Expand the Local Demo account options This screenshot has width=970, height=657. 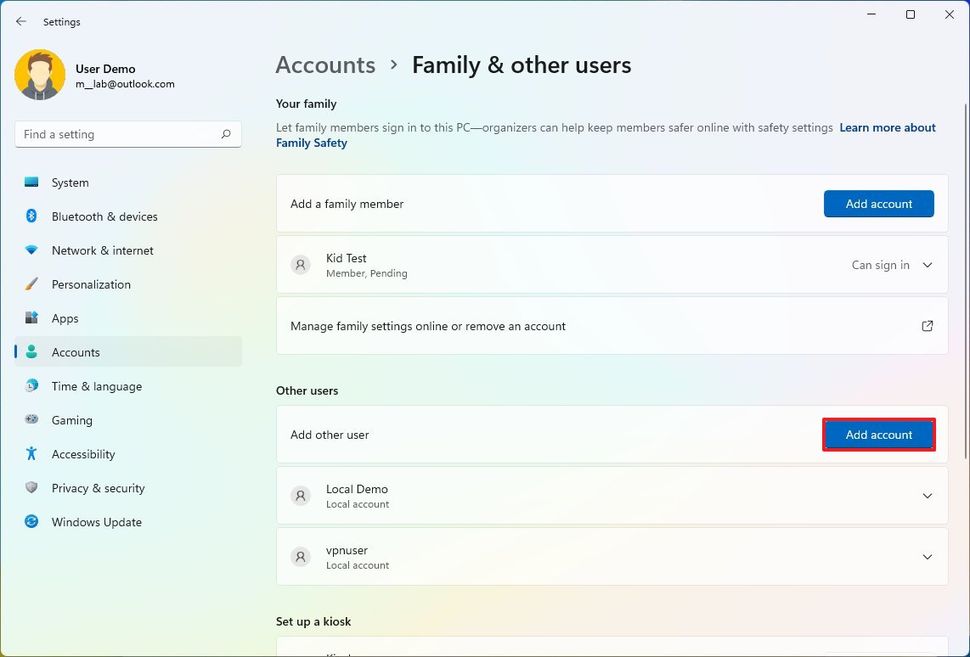[927, 496]
